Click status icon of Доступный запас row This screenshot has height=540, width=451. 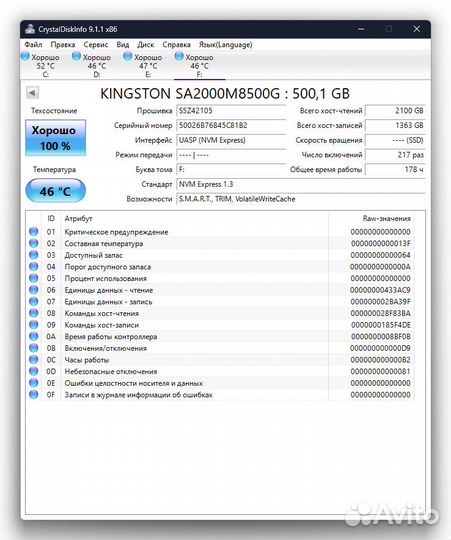pyautogui.click(x=34, y=255)
